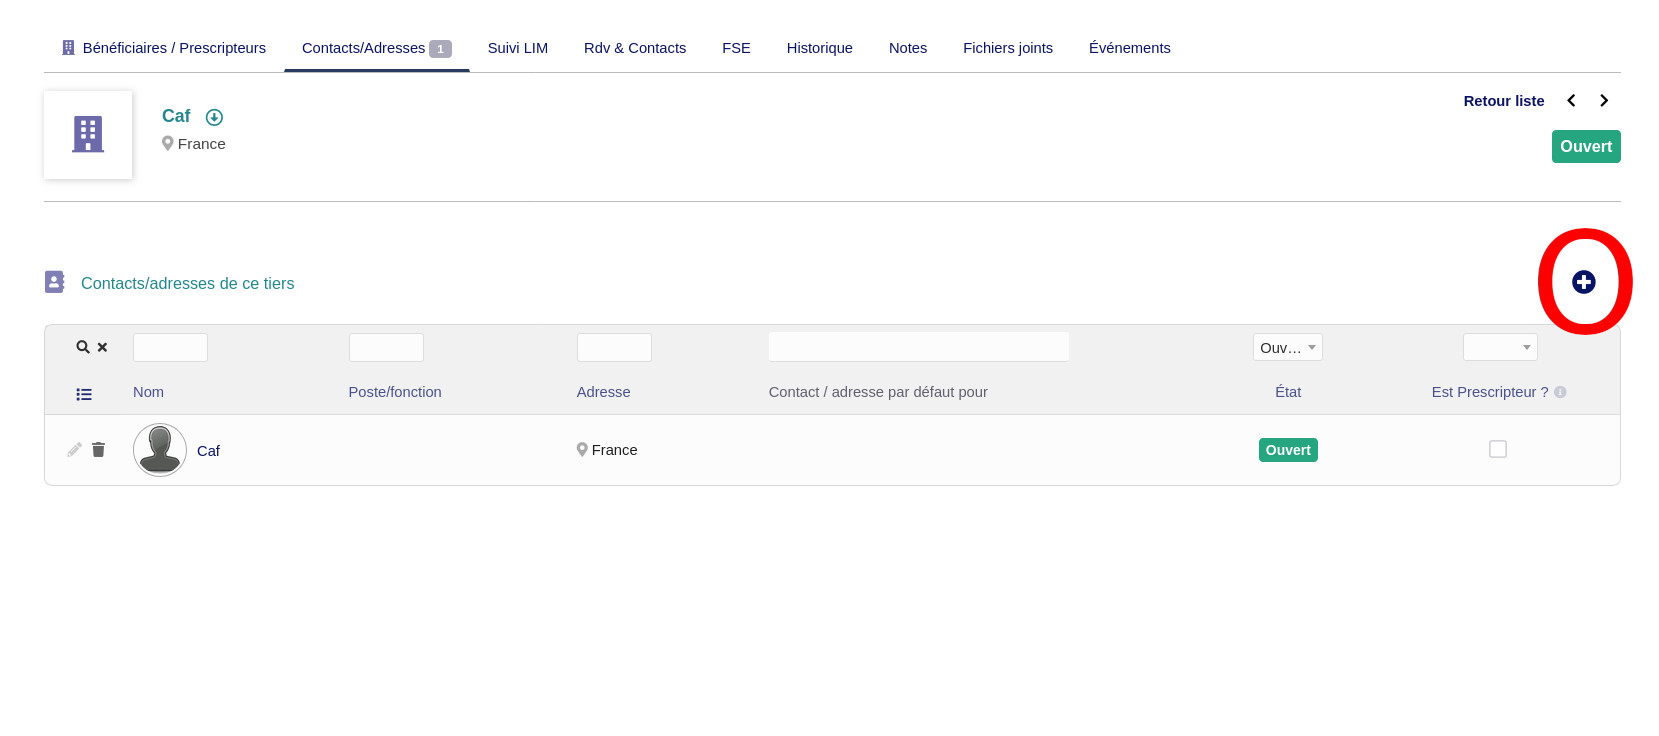Image resolution: width=1659 pixels, height=736 pixels.
Task: Click the search magnifier icon in filters
Action: pos(83,347)
